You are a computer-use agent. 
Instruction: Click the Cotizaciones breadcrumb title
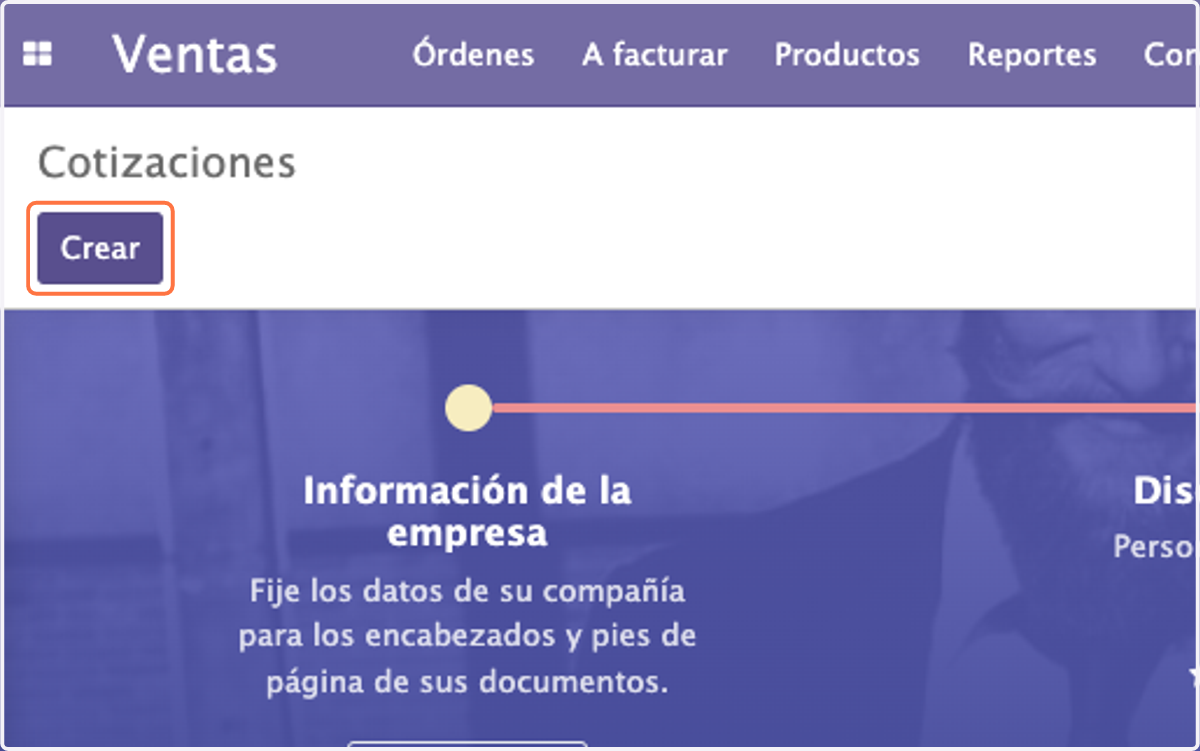coord(167,162)
